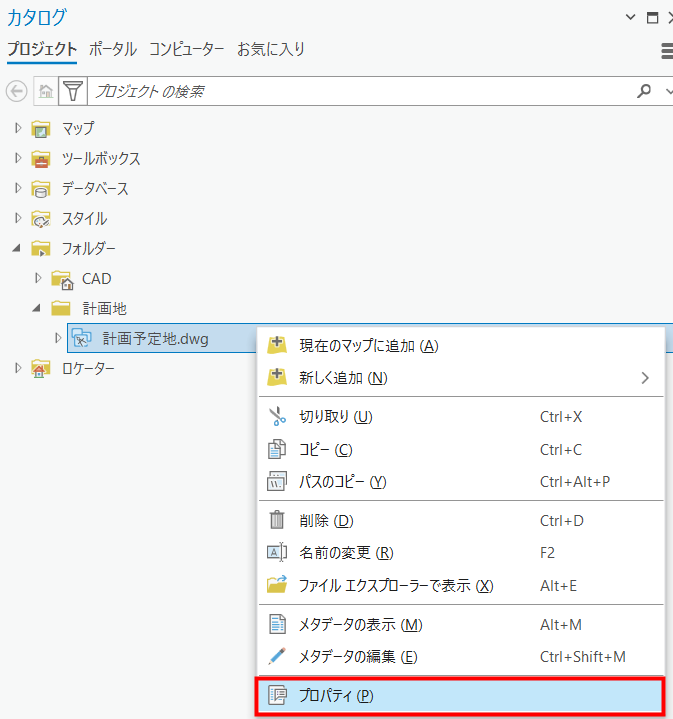Click the Database (データベース) icon
The image size is (673, 719).
41,189
